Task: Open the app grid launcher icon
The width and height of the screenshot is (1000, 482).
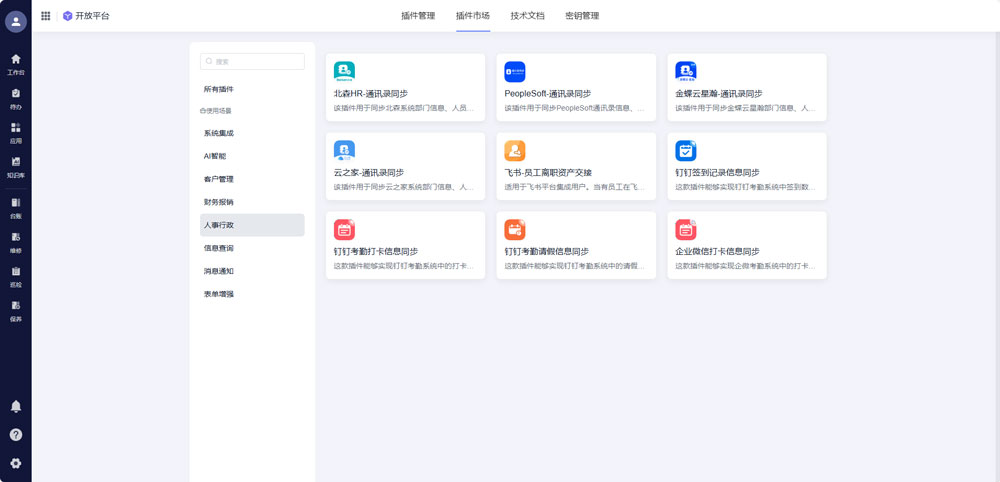Action: point(46,16)
